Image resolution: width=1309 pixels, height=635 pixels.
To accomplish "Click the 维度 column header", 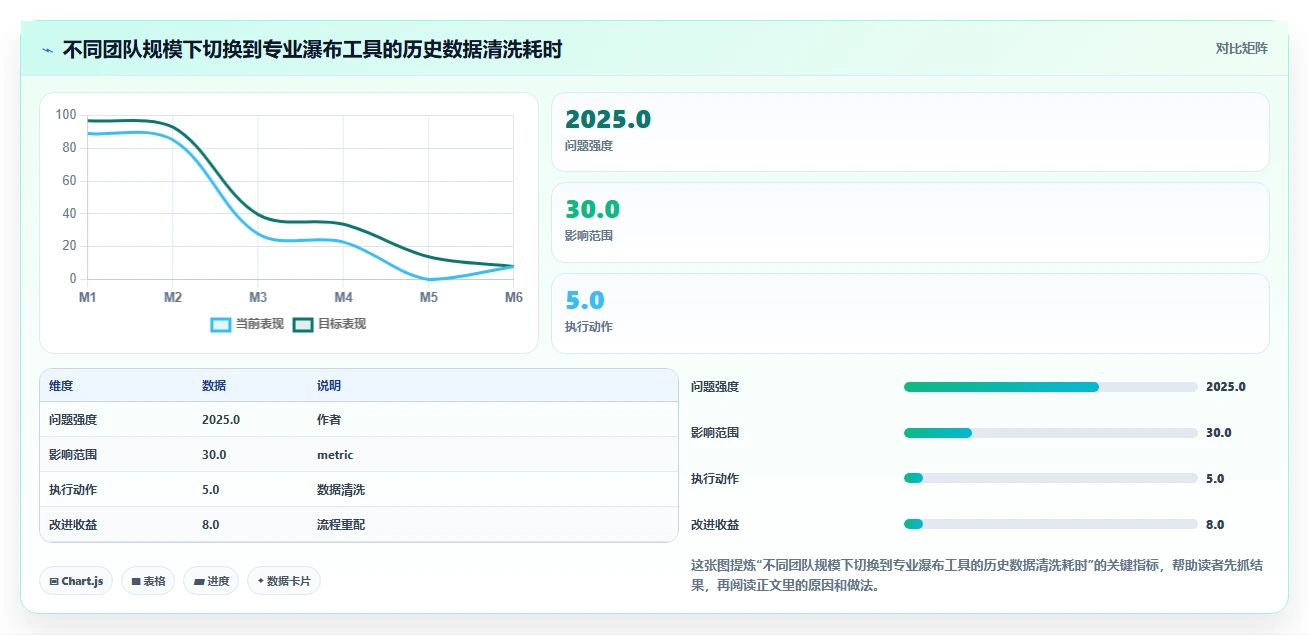I will pos(61,386).
